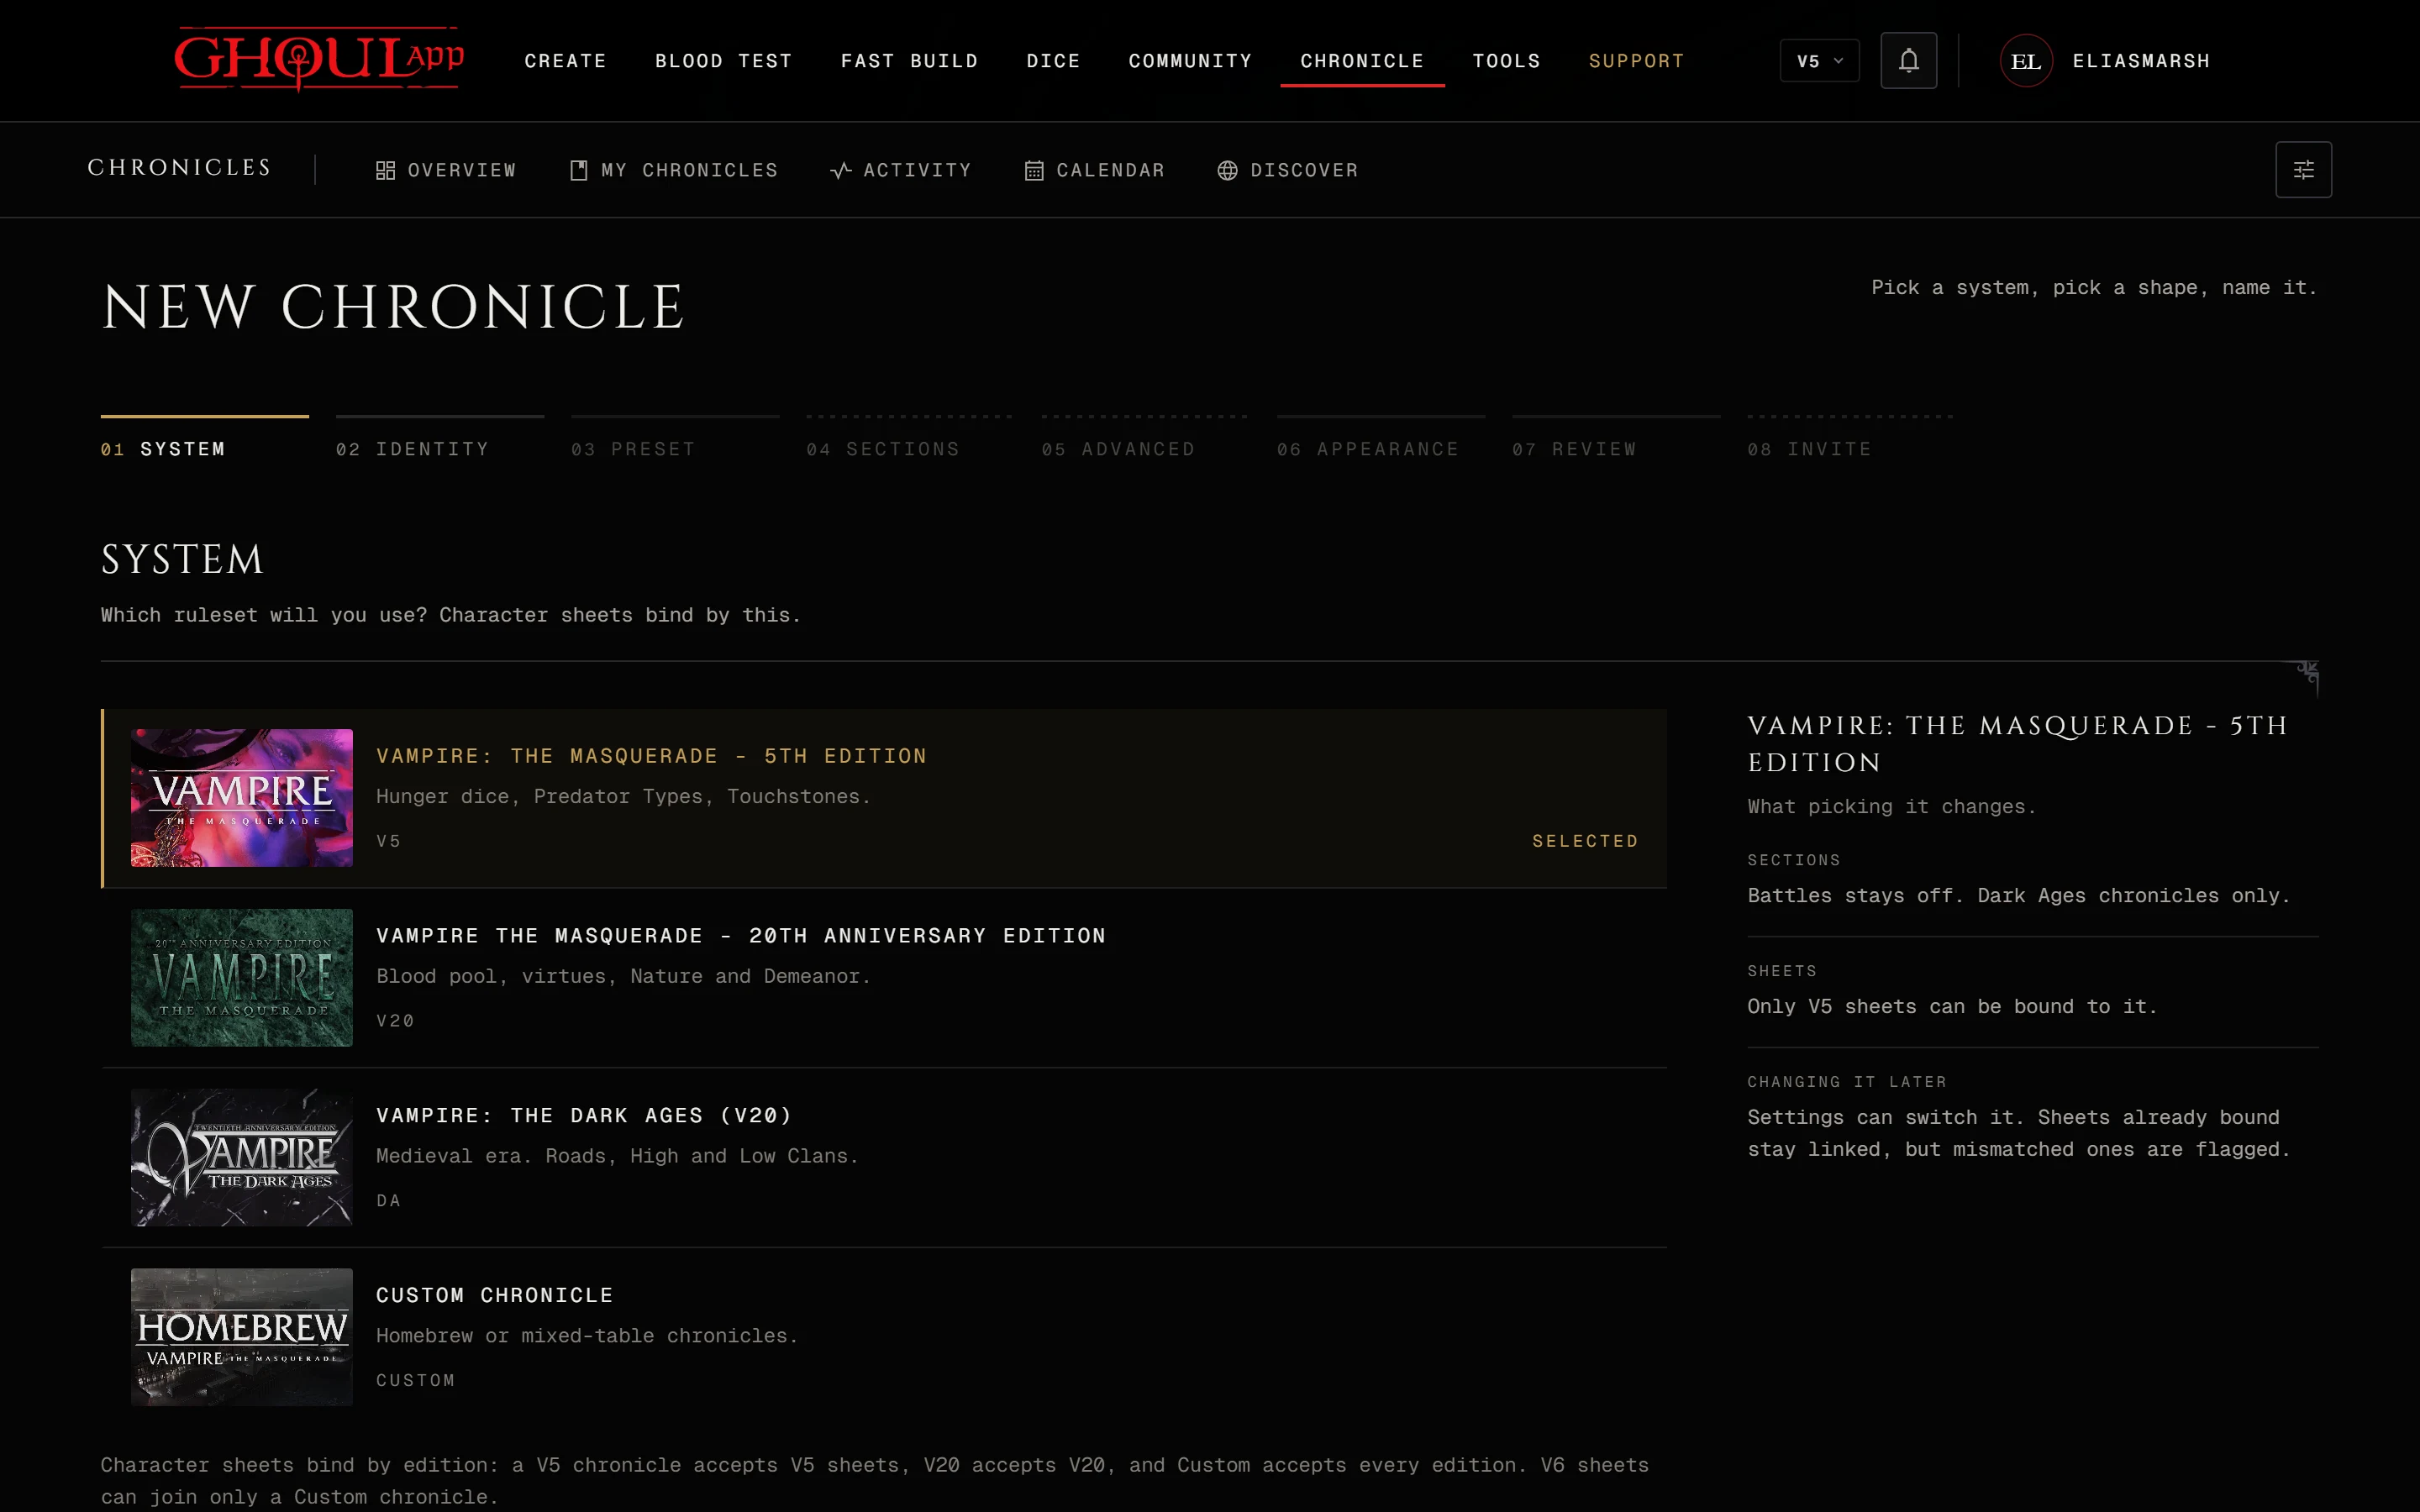
Task: Go to the 05 Advanced step
Action: pos(1145,438)
